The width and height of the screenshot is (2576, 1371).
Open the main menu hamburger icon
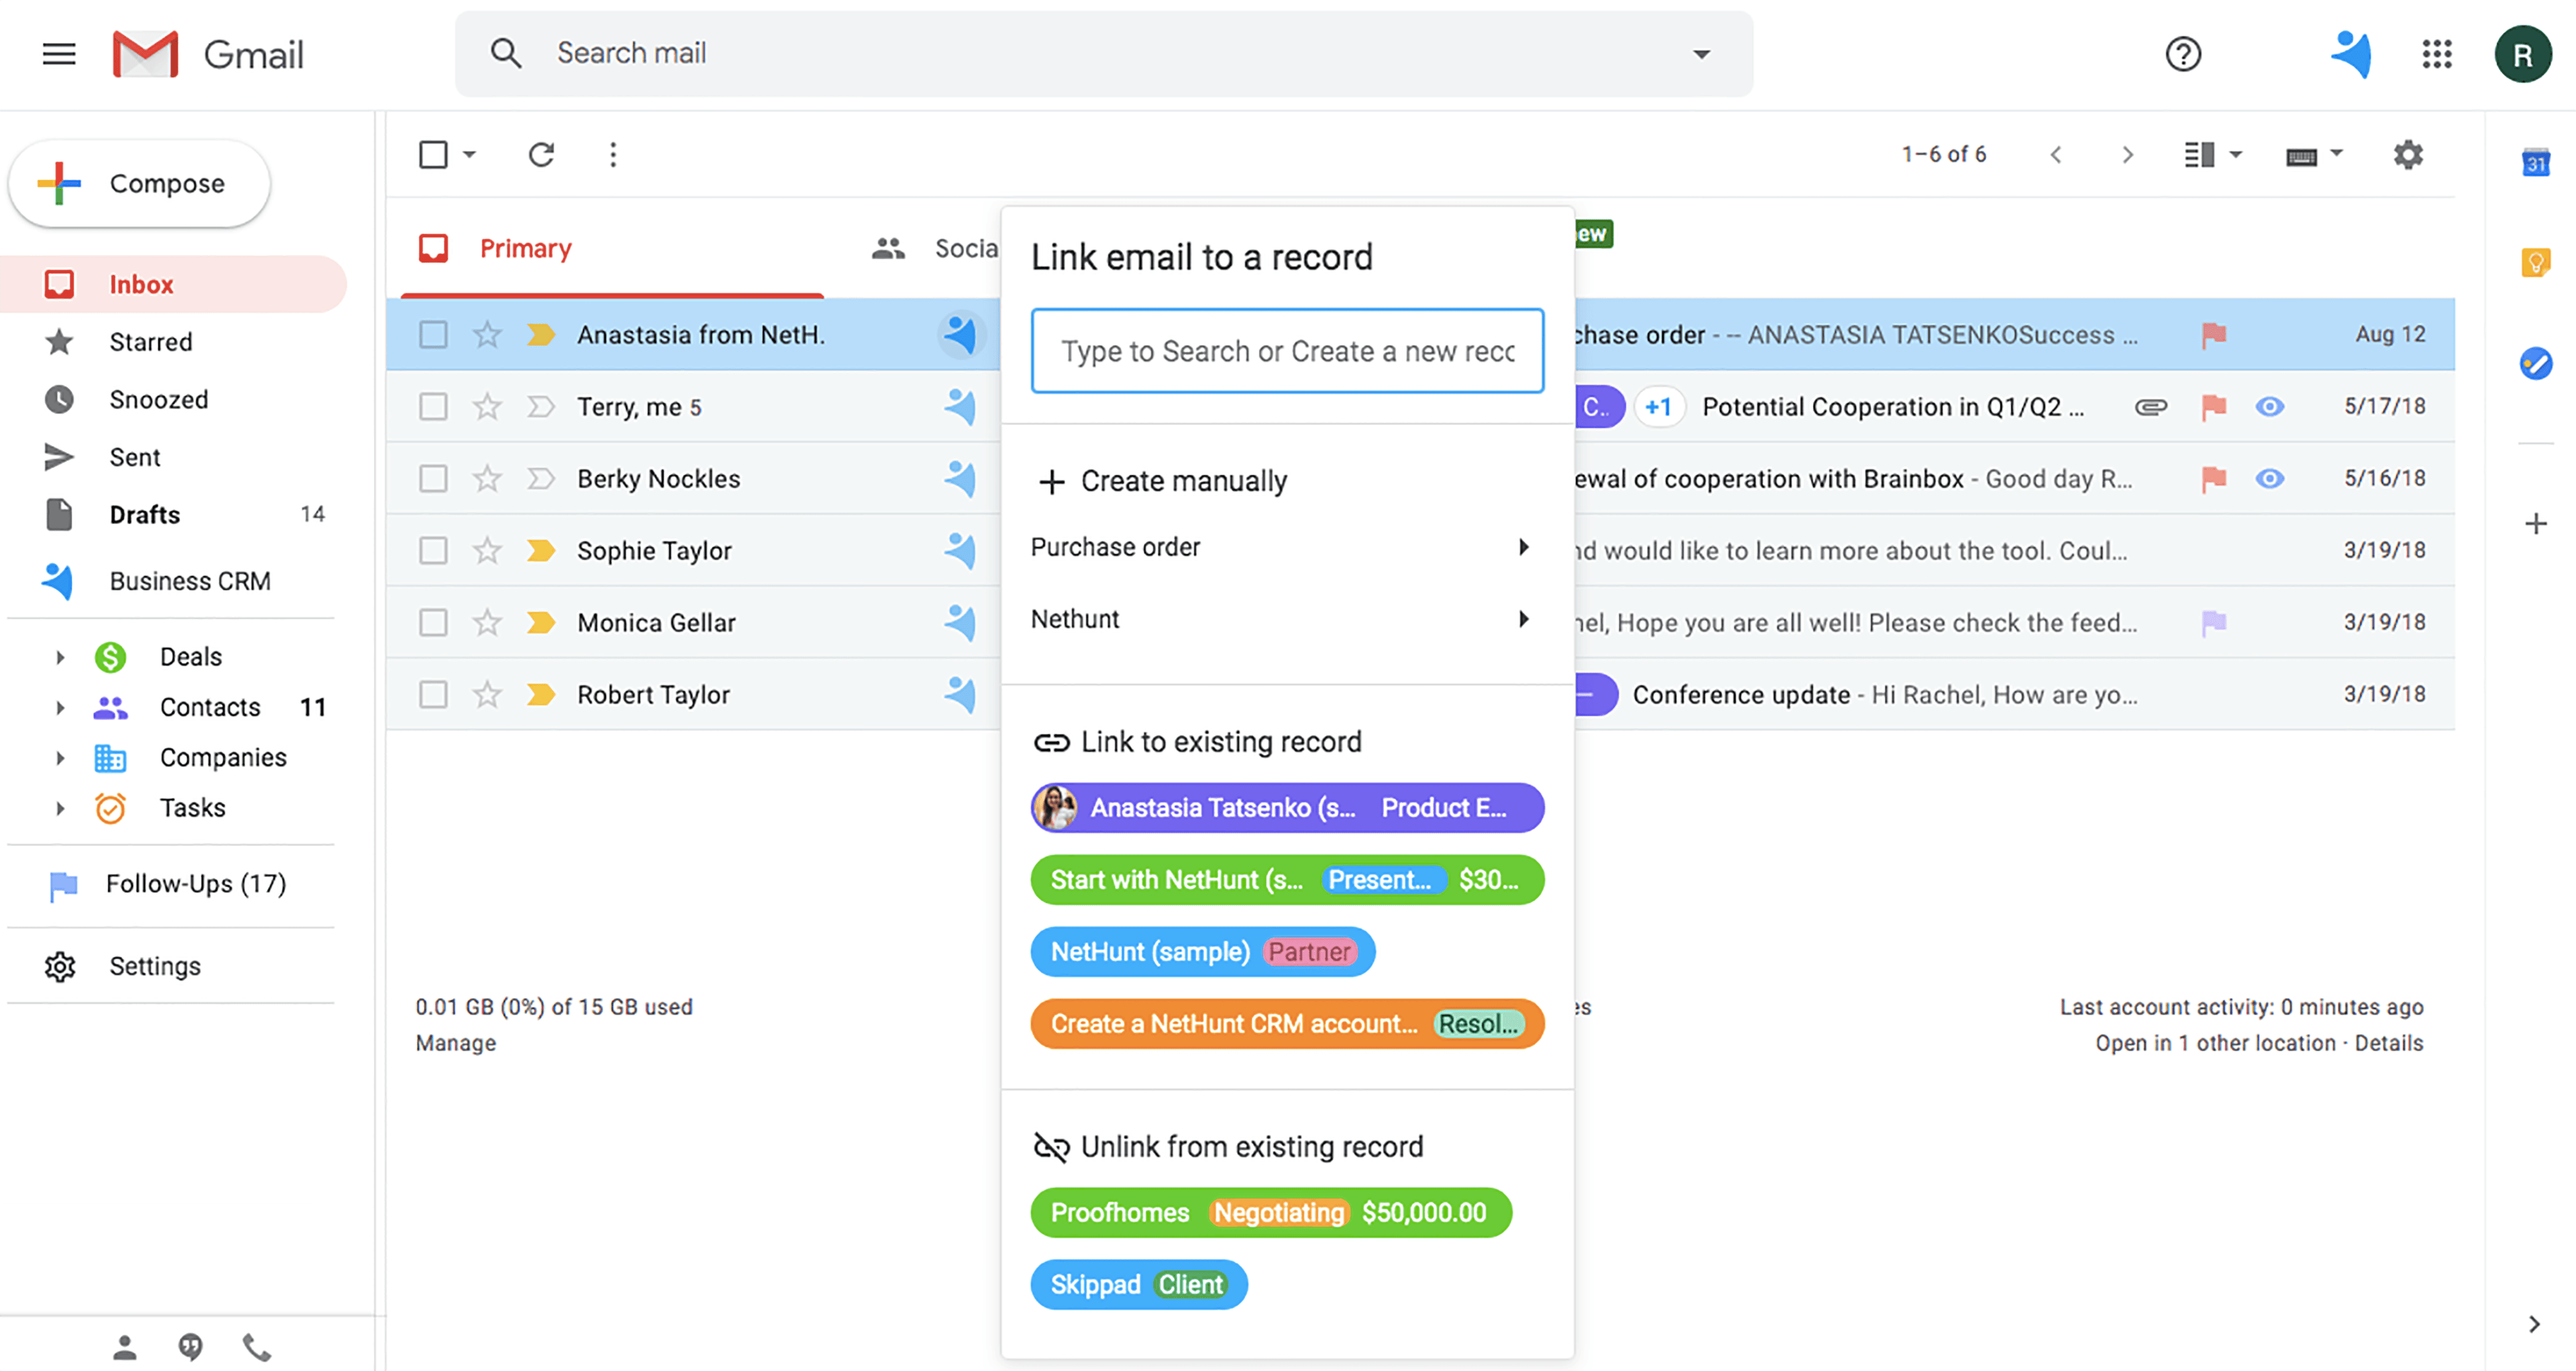(x=59, y=54)
